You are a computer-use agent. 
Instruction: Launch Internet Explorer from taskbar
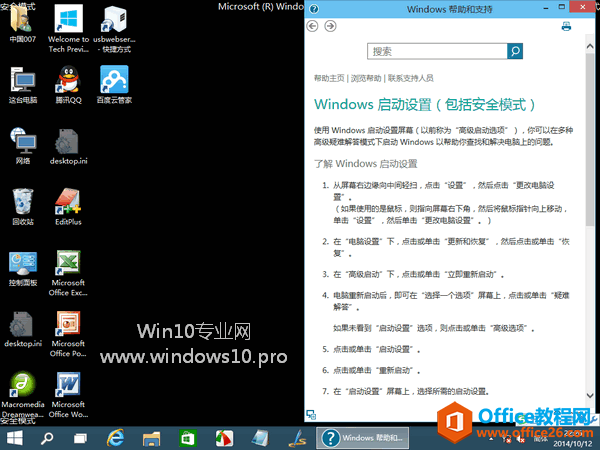point(115,438)
